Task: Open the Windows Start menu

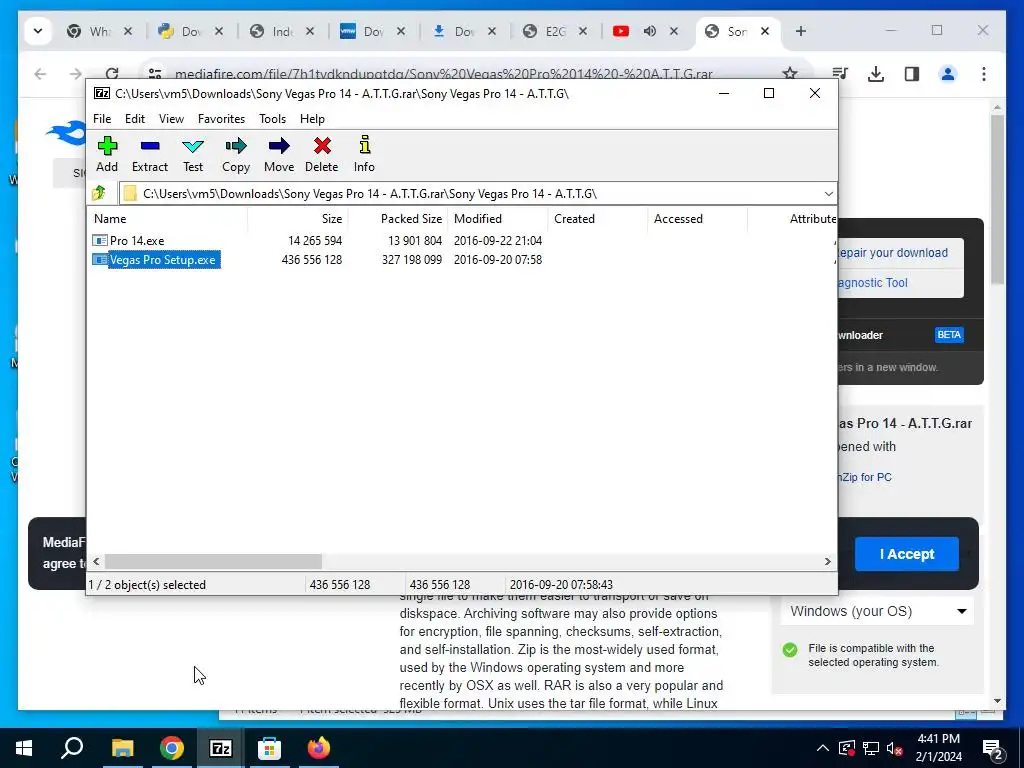Action: 24,748
